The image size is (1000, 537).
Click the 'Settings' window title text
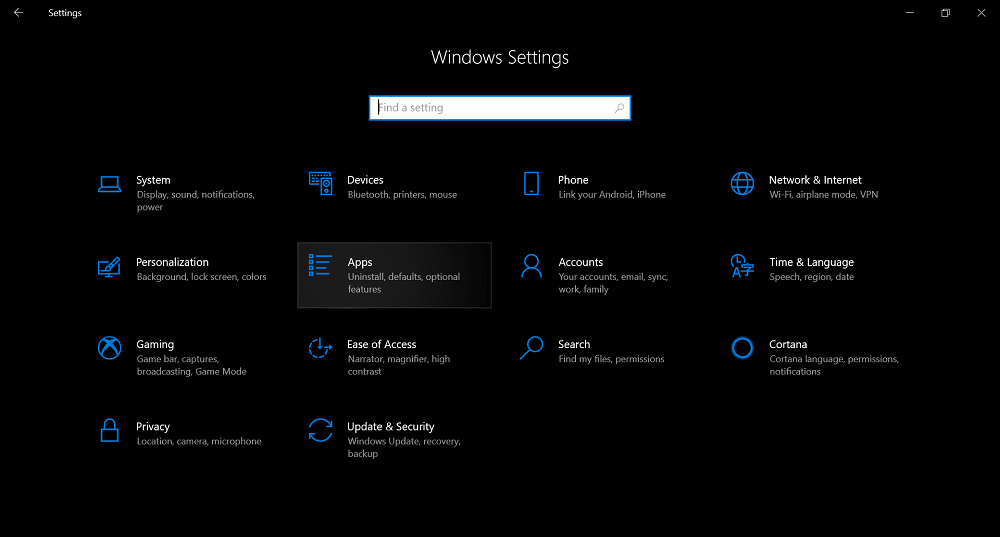[65, 13]
